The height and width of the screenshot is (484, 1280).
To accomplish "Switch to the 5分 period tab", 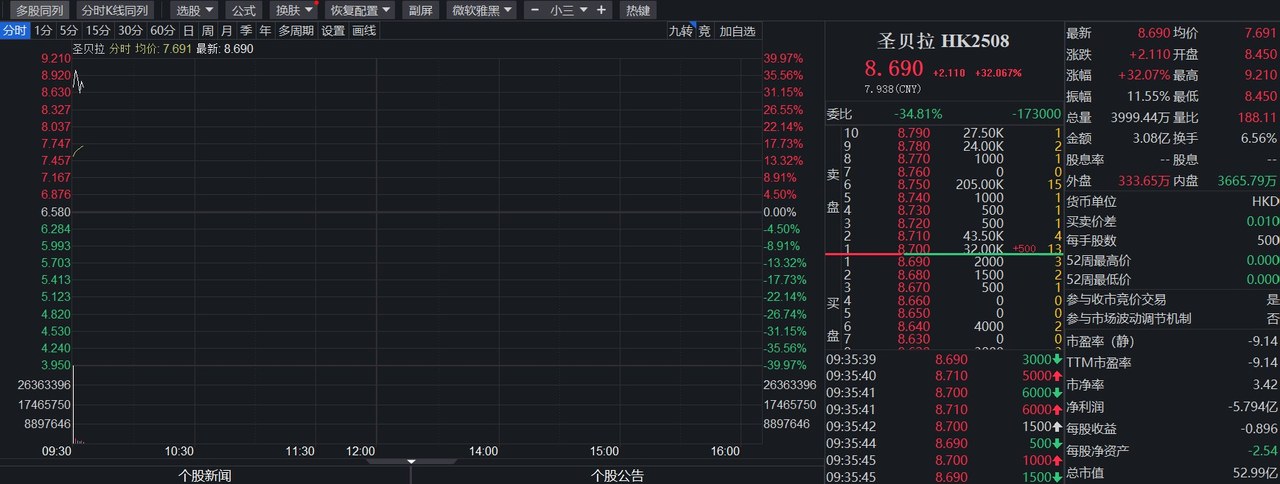I will click(x=68, y=31).
